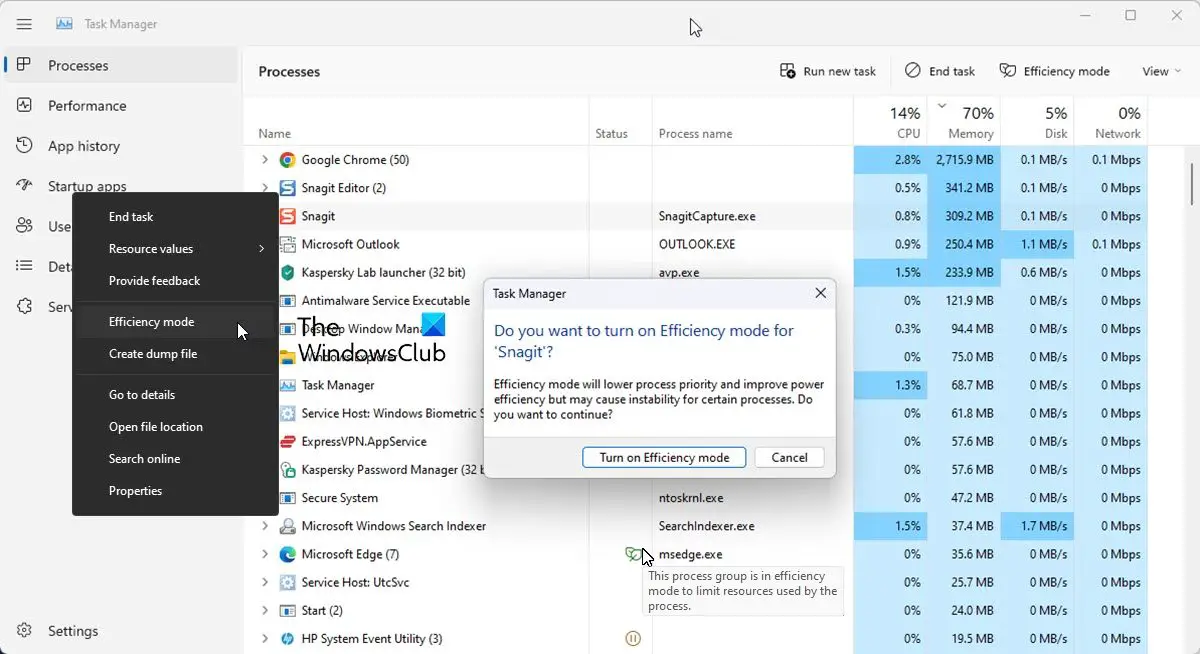Click the 2,715.9 MB memory value

tap(965, 160)
